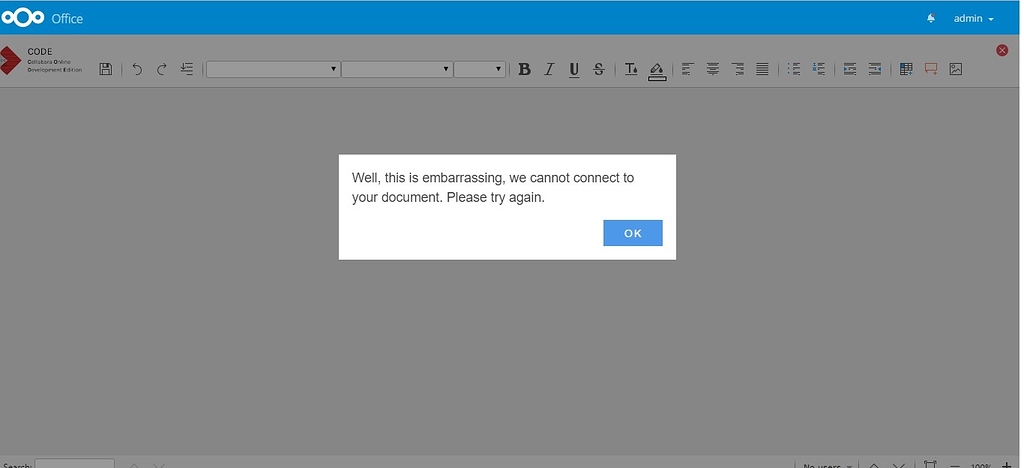
Task: Toggle bold formatting
Action: 524,69
